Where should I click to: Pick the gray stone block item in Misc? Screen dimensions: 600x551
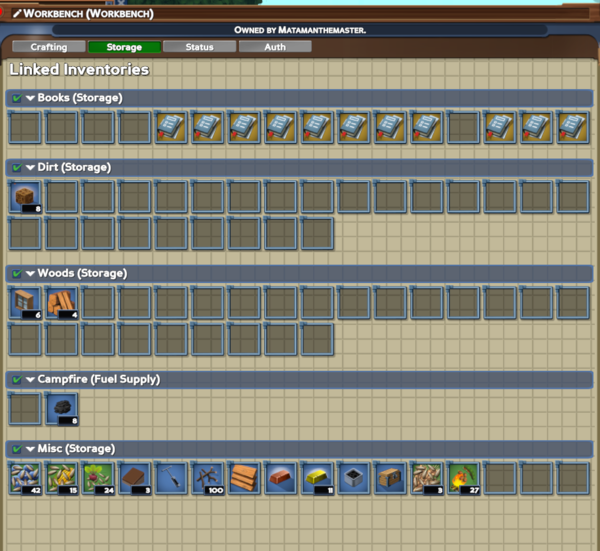pos(354,478)
